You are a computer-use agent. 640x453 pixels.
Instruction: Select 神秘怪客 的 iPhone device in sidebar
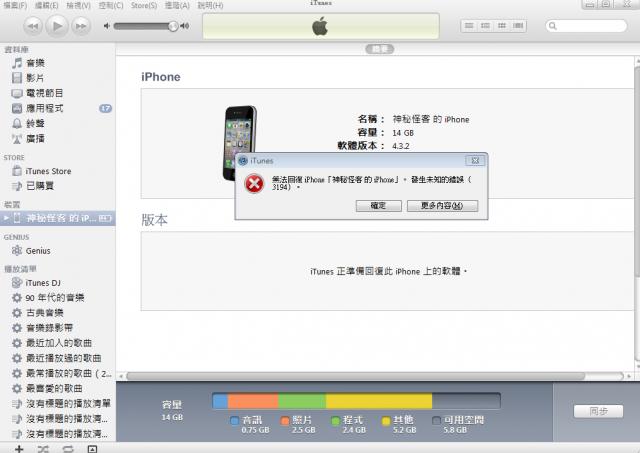[57, 218]
